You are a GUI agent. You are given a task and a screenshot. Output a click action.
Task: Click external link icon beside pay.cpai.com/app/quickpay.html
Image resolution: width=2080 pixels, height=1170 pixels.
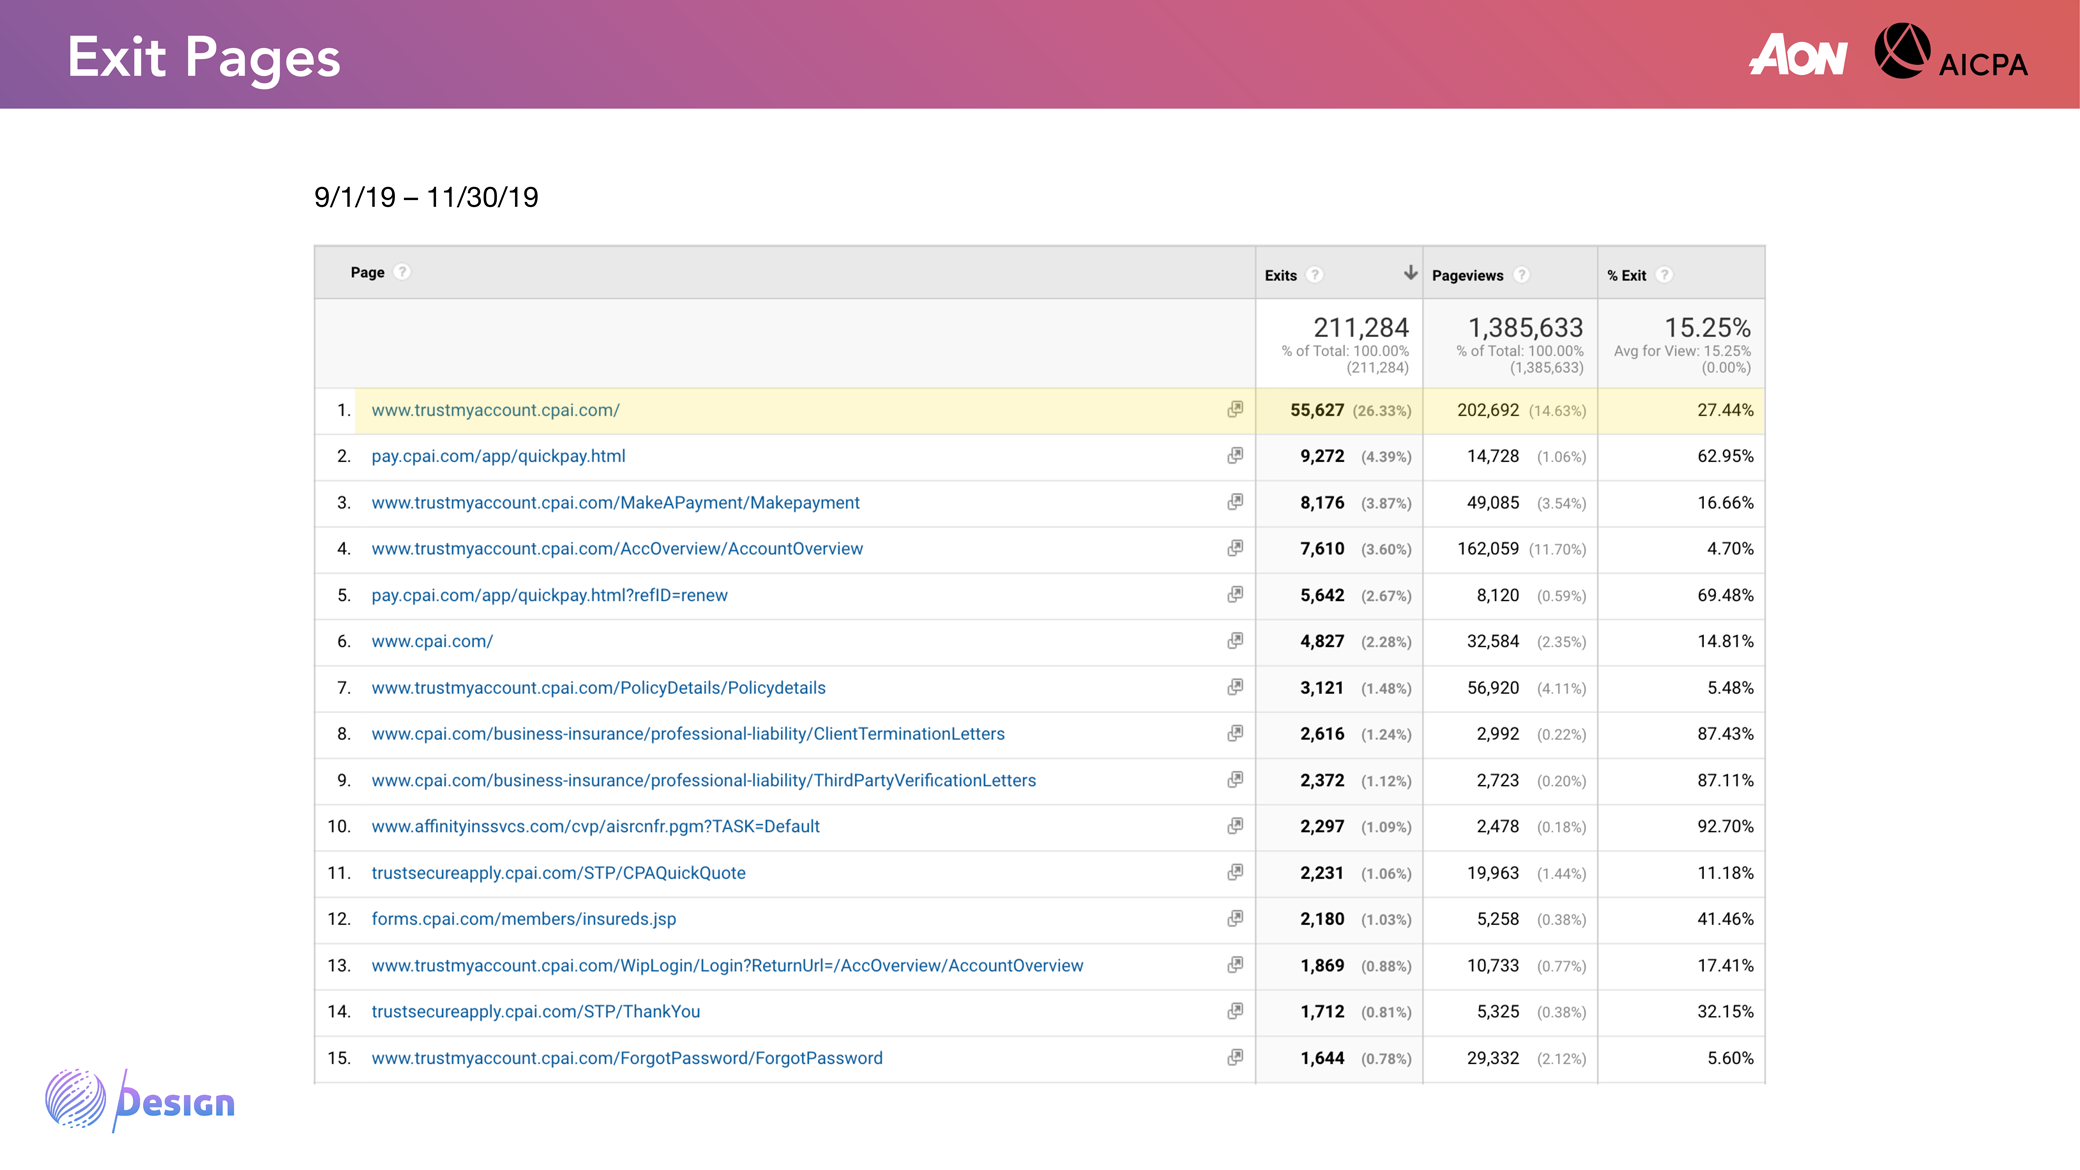1235,455
